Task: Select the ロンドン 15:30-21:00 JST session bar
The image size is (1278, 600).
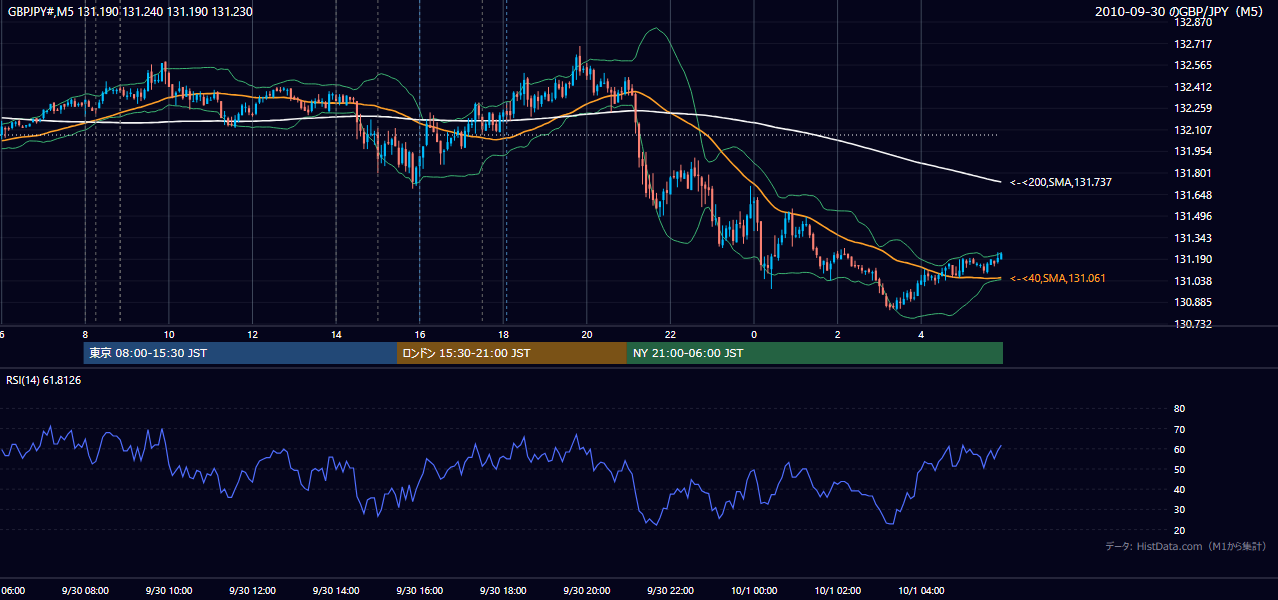Action: (x=512, y=353)
